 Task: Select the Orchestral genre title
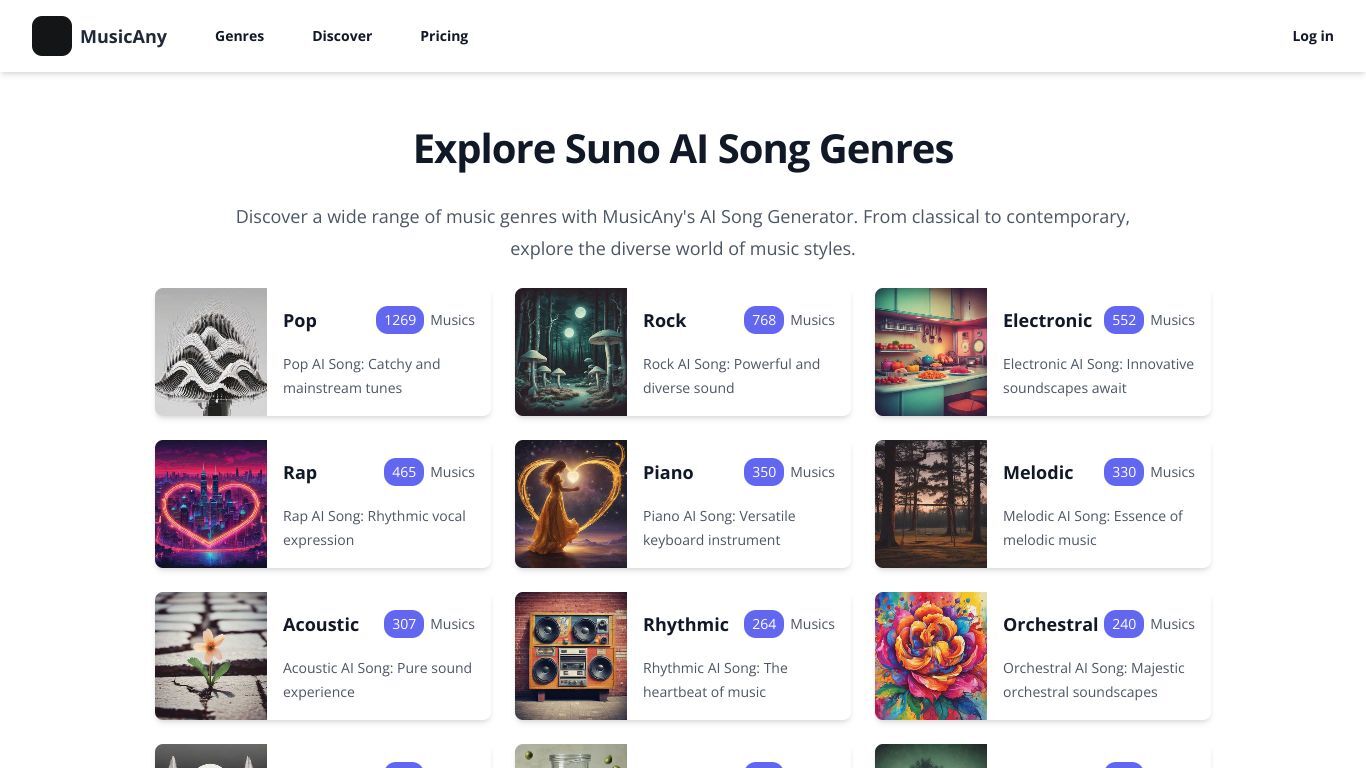pos(1050,624)
